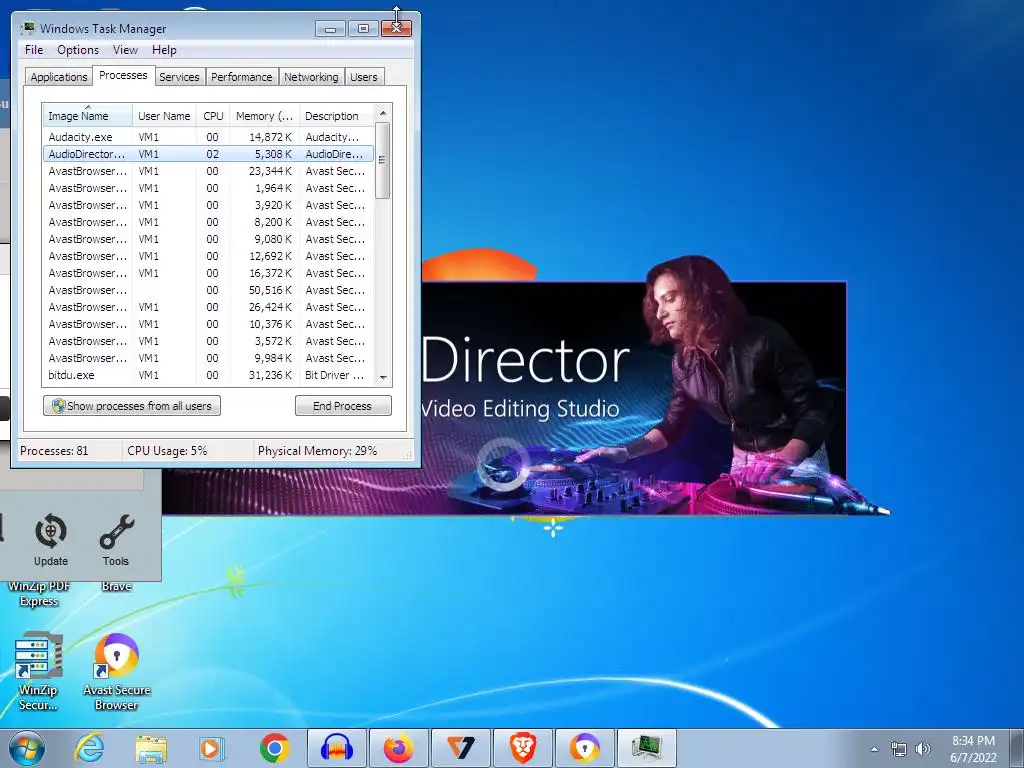
Task: Open the Help menu
Action: point(164,50)
